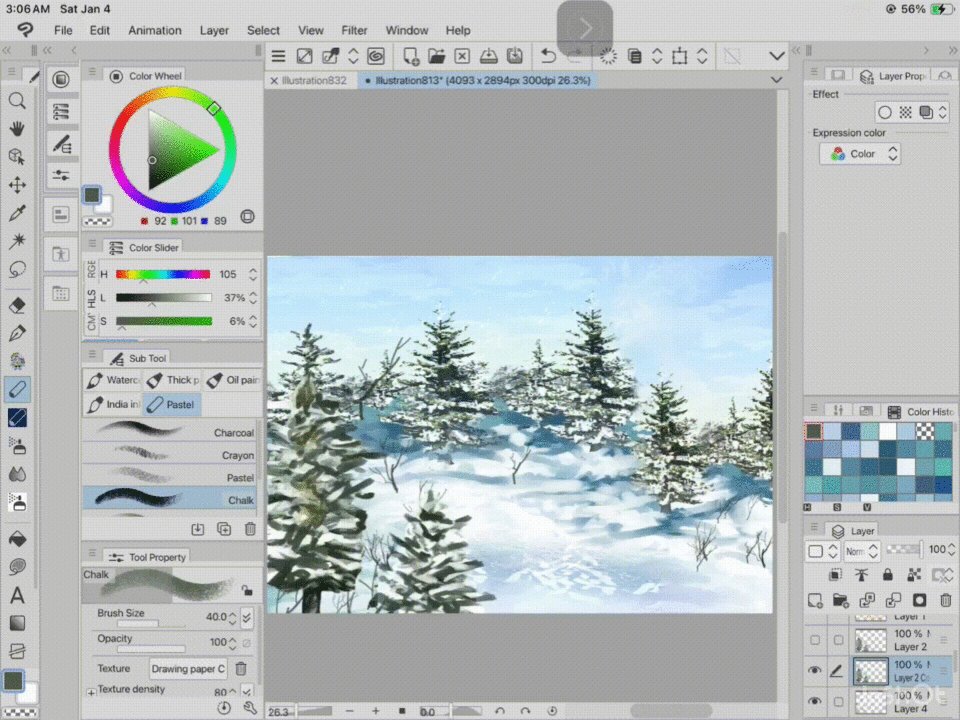Select the Hand move-view tool
Viewport: 960px width, 720px height.
point(17,129)
